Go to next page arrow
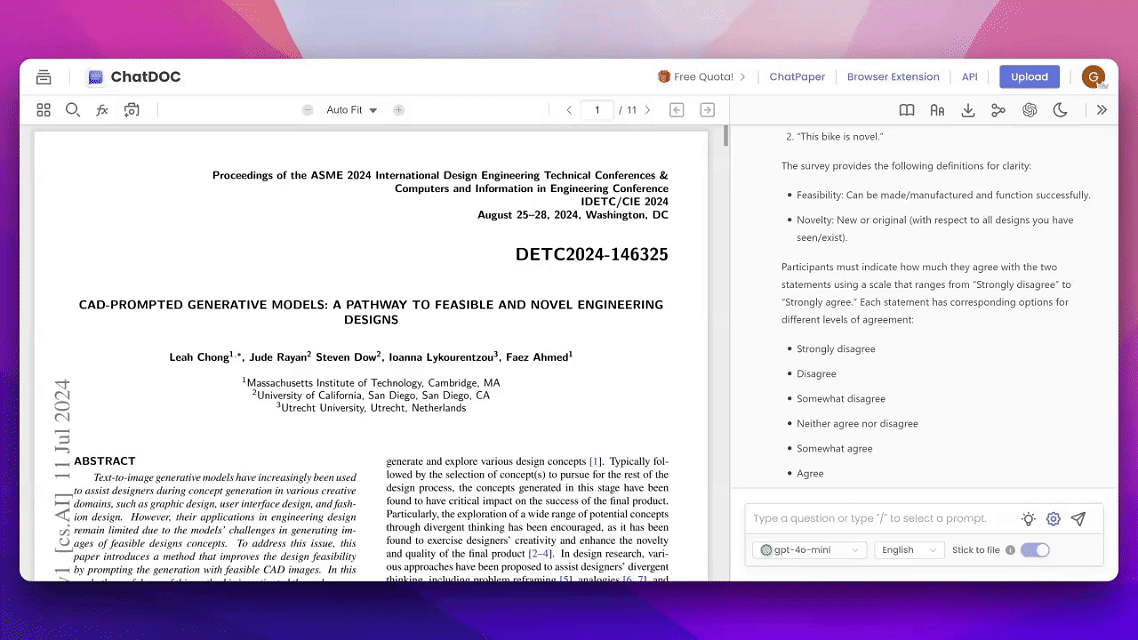The width and height of the screenshot is (1138, 640). [648, 110]
